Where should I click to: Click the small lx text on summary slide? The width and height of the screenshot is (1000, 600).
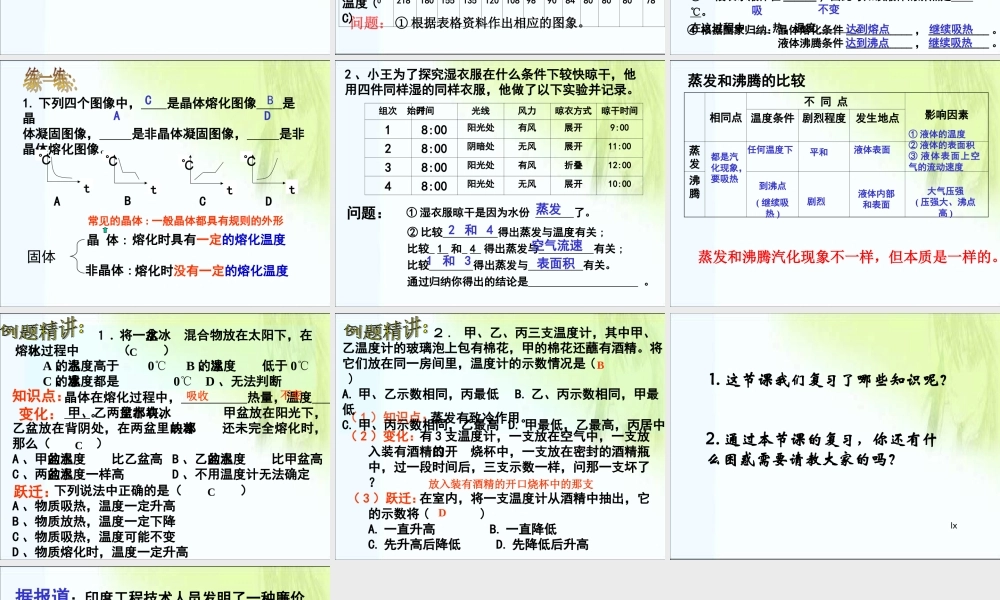[953, 525]
